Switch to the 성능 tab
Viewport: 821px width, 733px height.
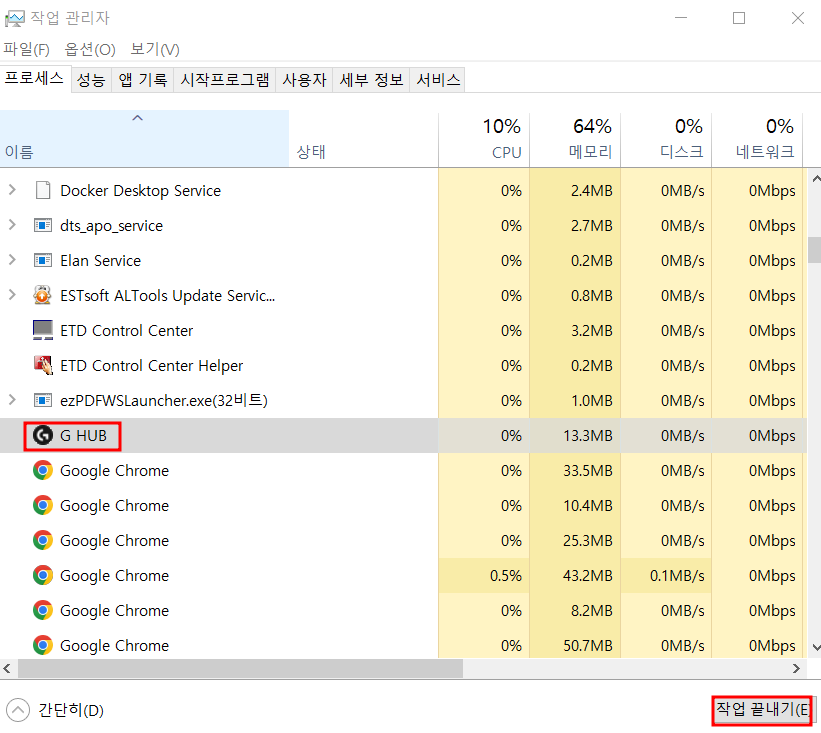coord(90,79)
